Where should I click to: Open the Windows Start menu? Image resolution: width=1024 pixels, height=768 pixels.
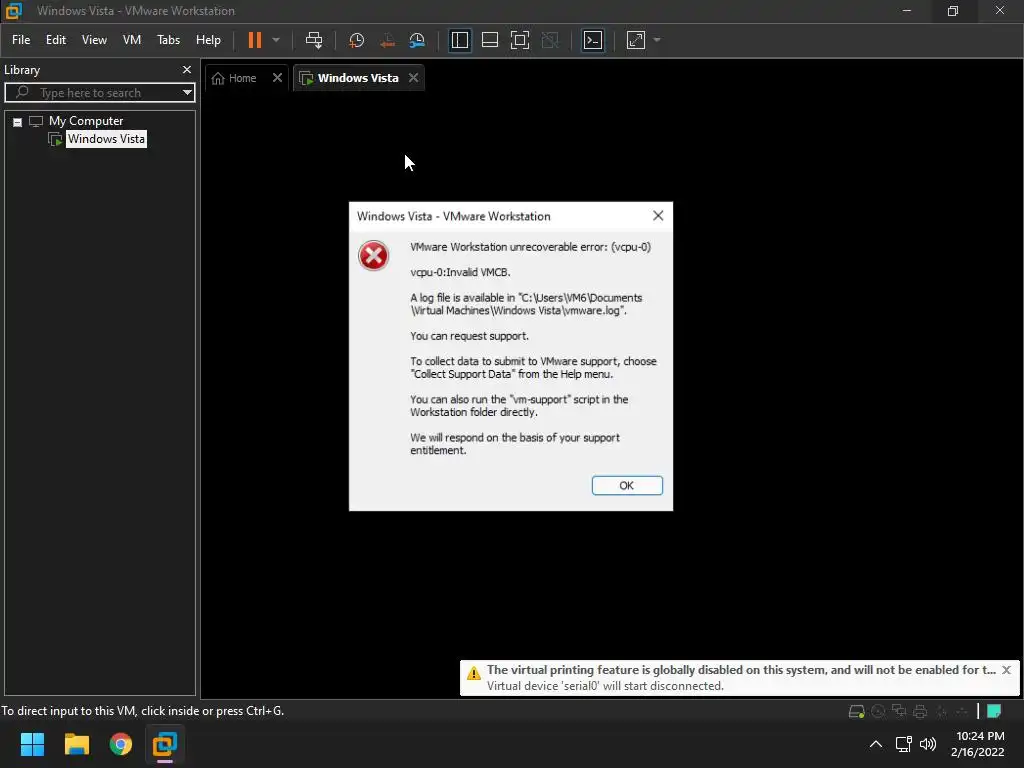click(x=32, y=744)
